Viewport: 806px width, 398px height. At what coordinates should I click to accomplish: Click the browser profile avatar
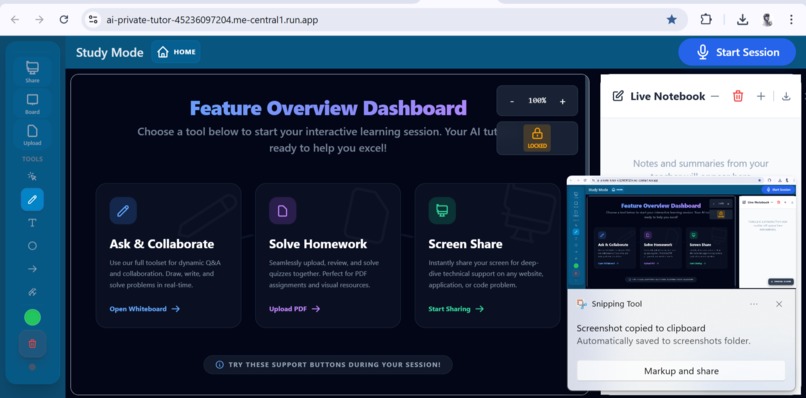pyautogui.click(x=767, y=20)
